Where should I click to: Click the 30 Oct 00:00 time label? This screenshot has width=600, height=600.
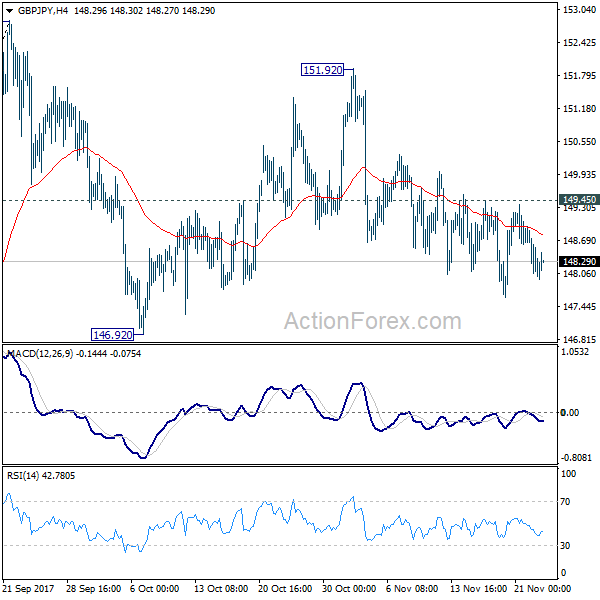349,589
